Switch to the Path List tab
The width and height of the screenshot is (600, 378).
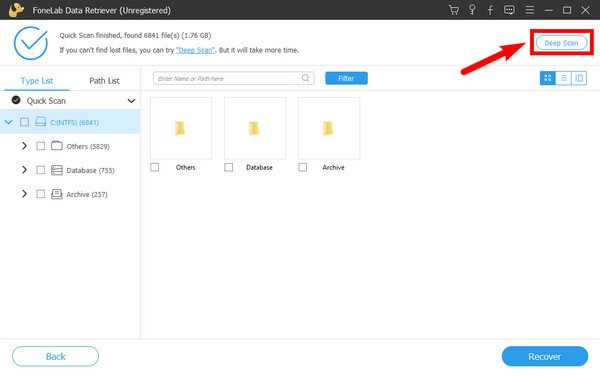(104, 81)
